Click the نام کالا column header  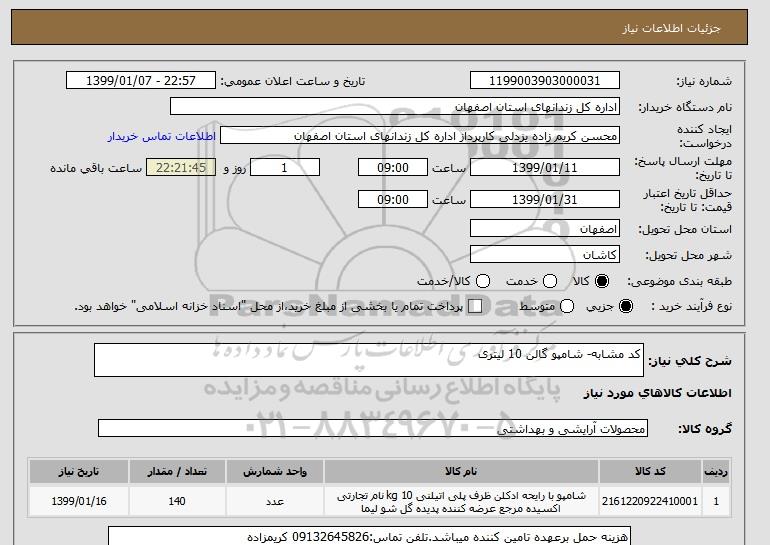pyautogui.click(x=461, y=471)
